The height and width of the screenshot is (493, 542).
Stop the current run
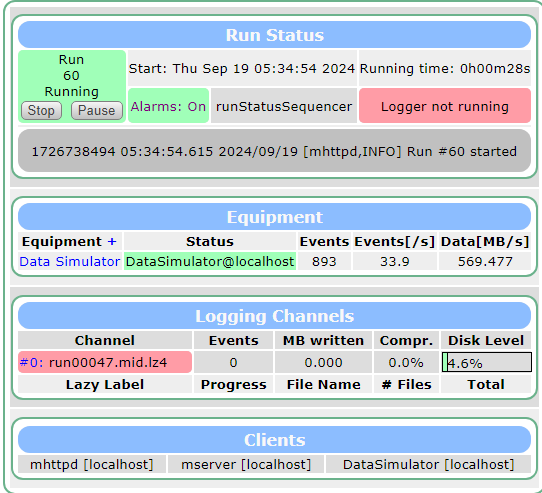coord(41,111)
